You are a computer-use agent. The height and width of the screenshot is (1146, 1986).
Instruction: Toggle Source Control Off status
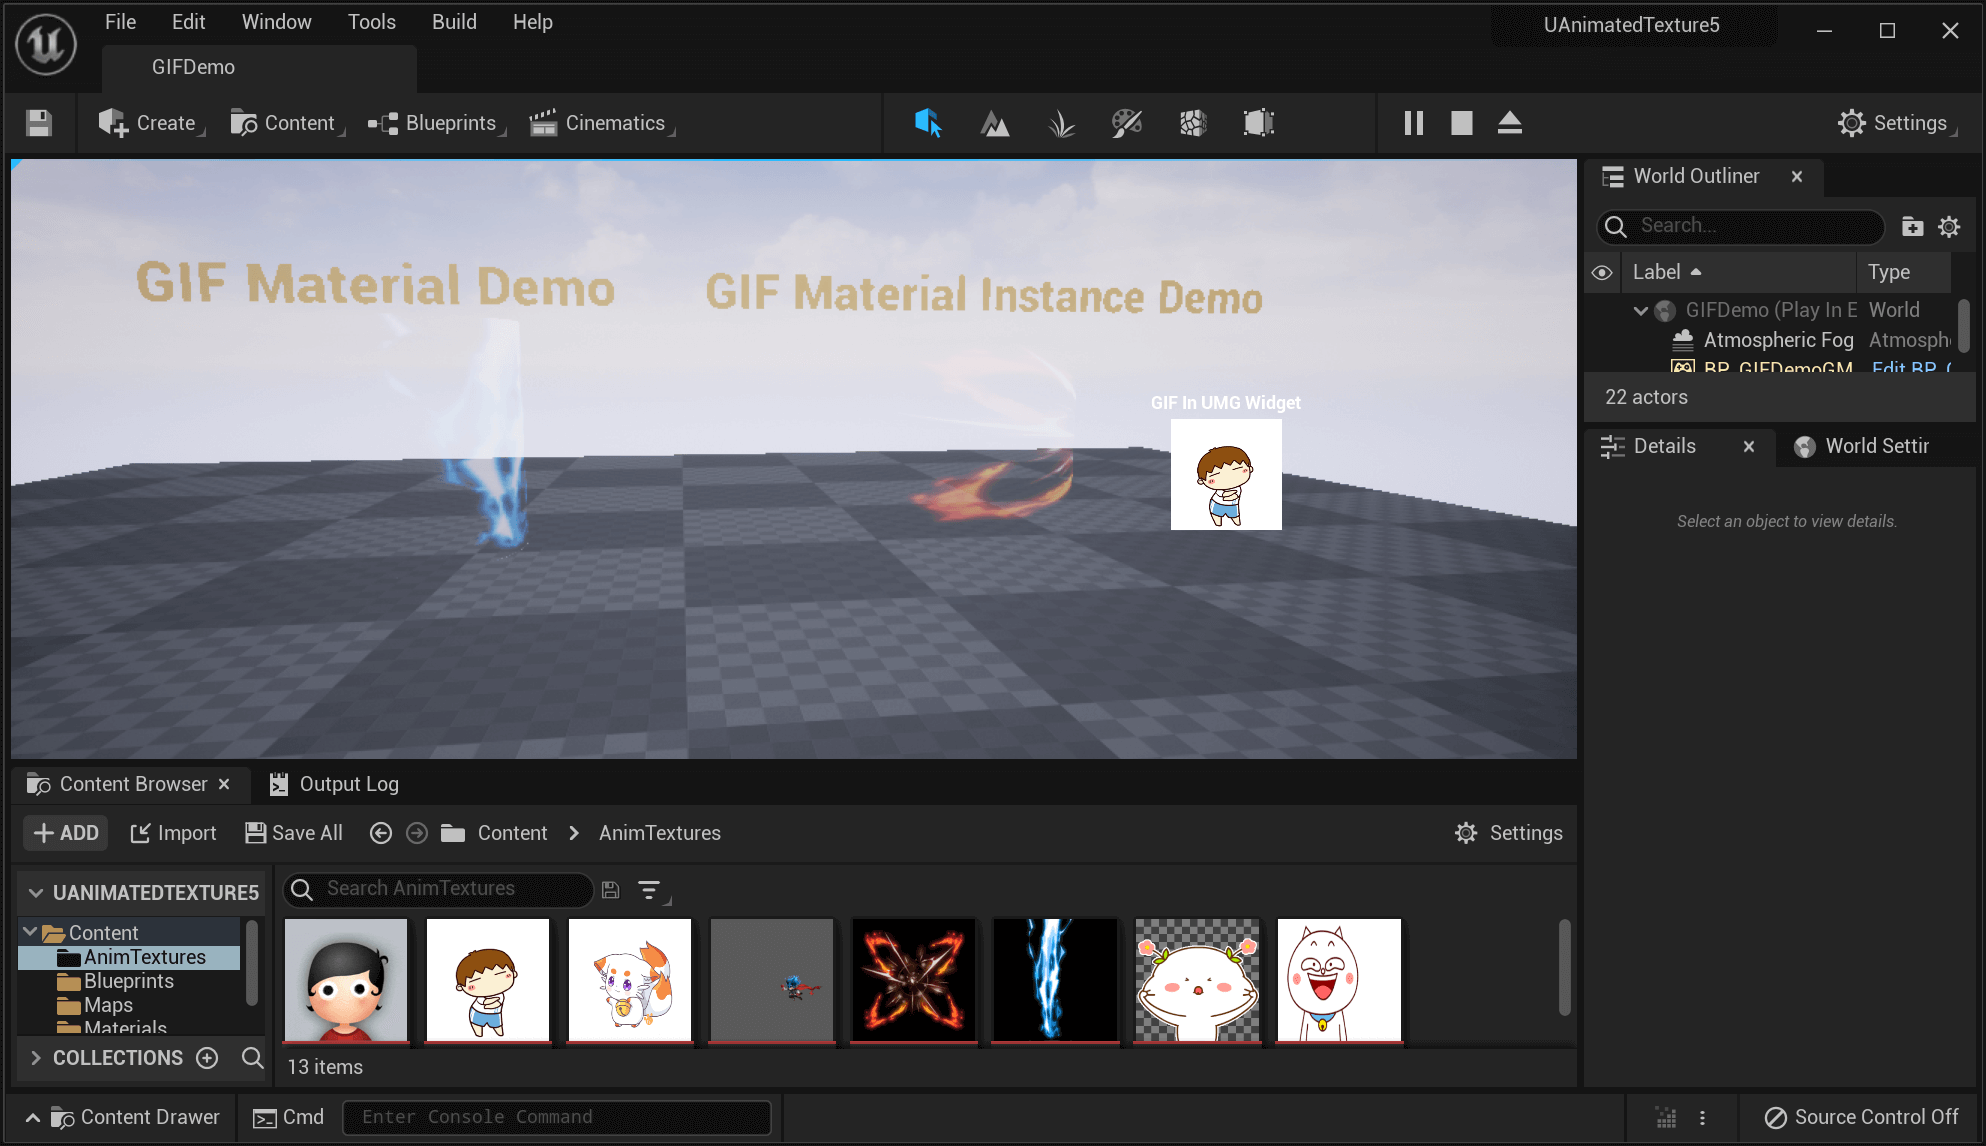tap(1861, 1117)
